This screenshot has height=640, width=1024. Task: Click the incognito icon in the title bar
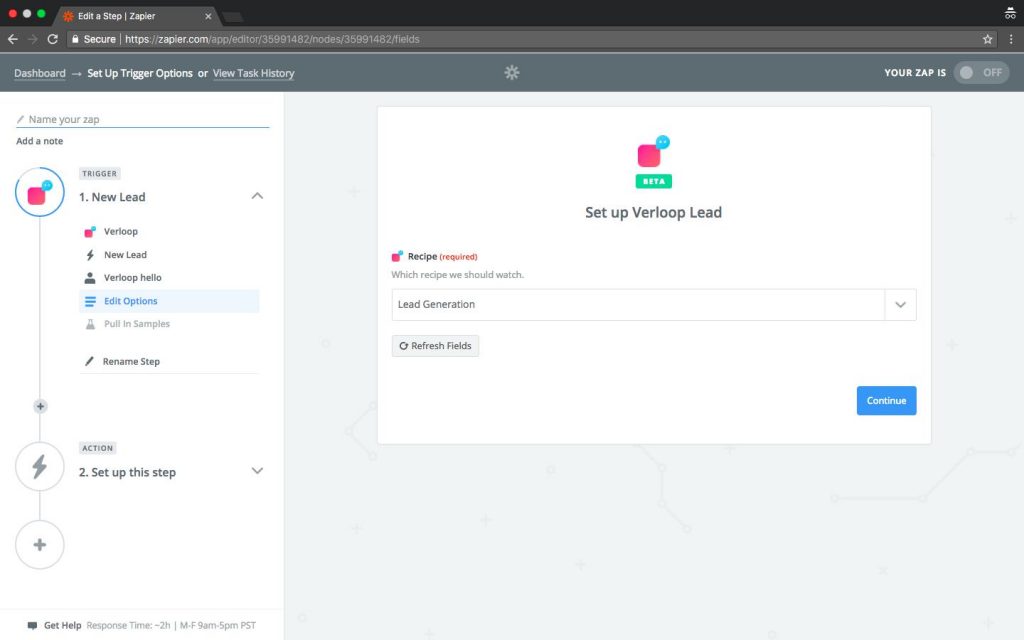[x=1010, y=13]
